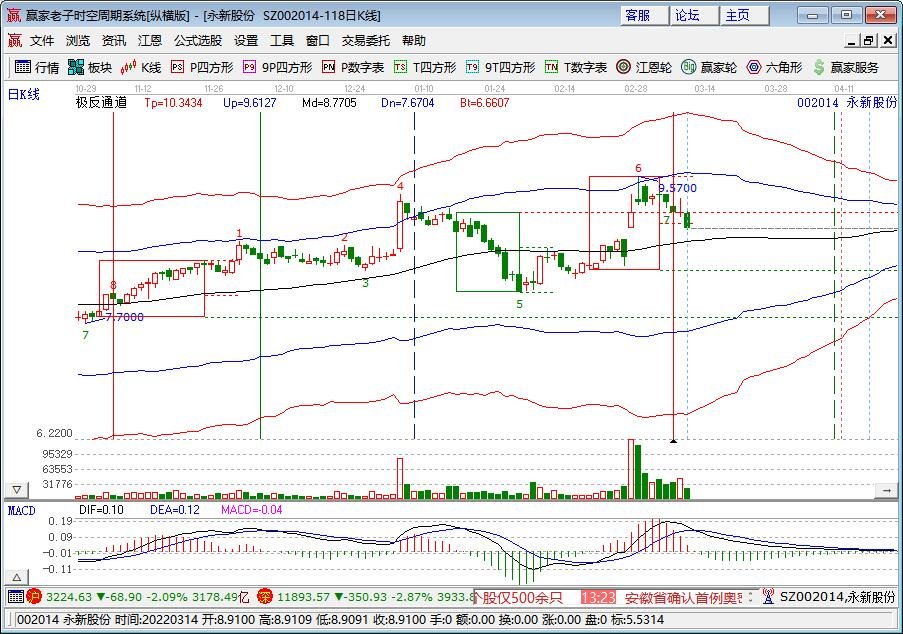This screenshot has height=634, width=903.
Task: Open the 公式选股 menu
Action: [x=198, y=40]
